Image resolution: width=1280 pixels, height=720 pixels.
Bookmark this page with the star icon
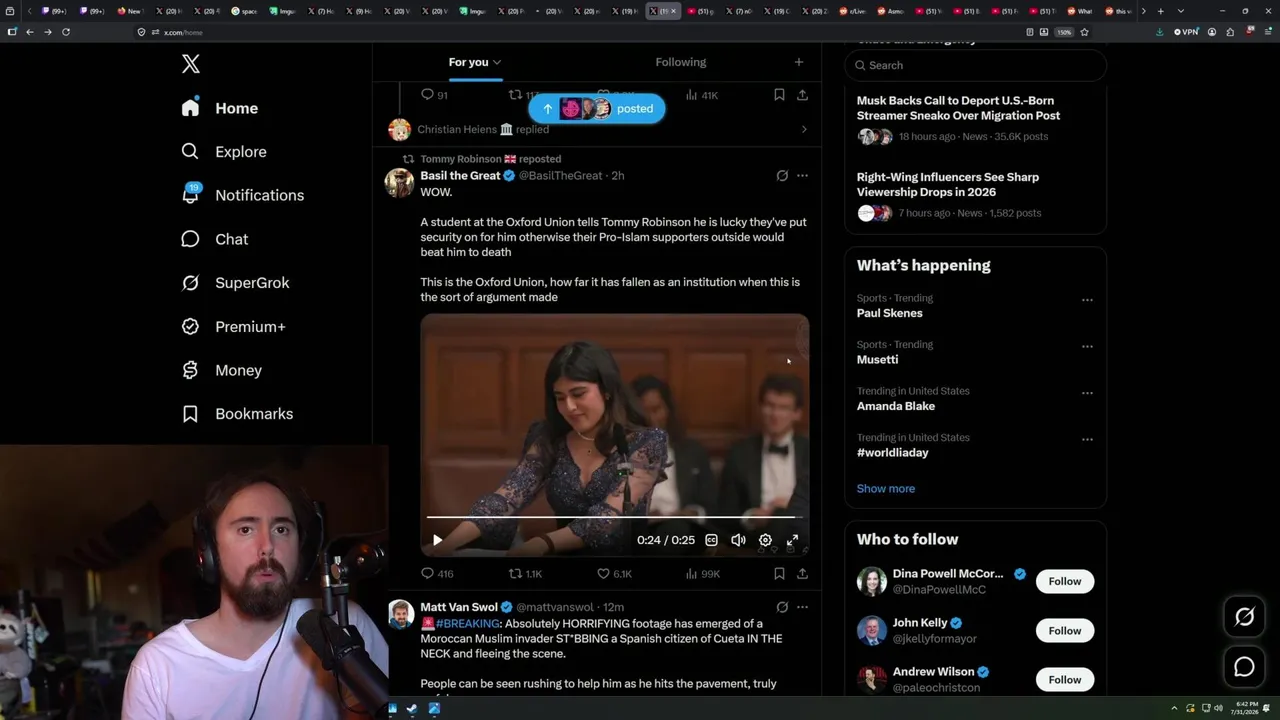click(1084, 32)
